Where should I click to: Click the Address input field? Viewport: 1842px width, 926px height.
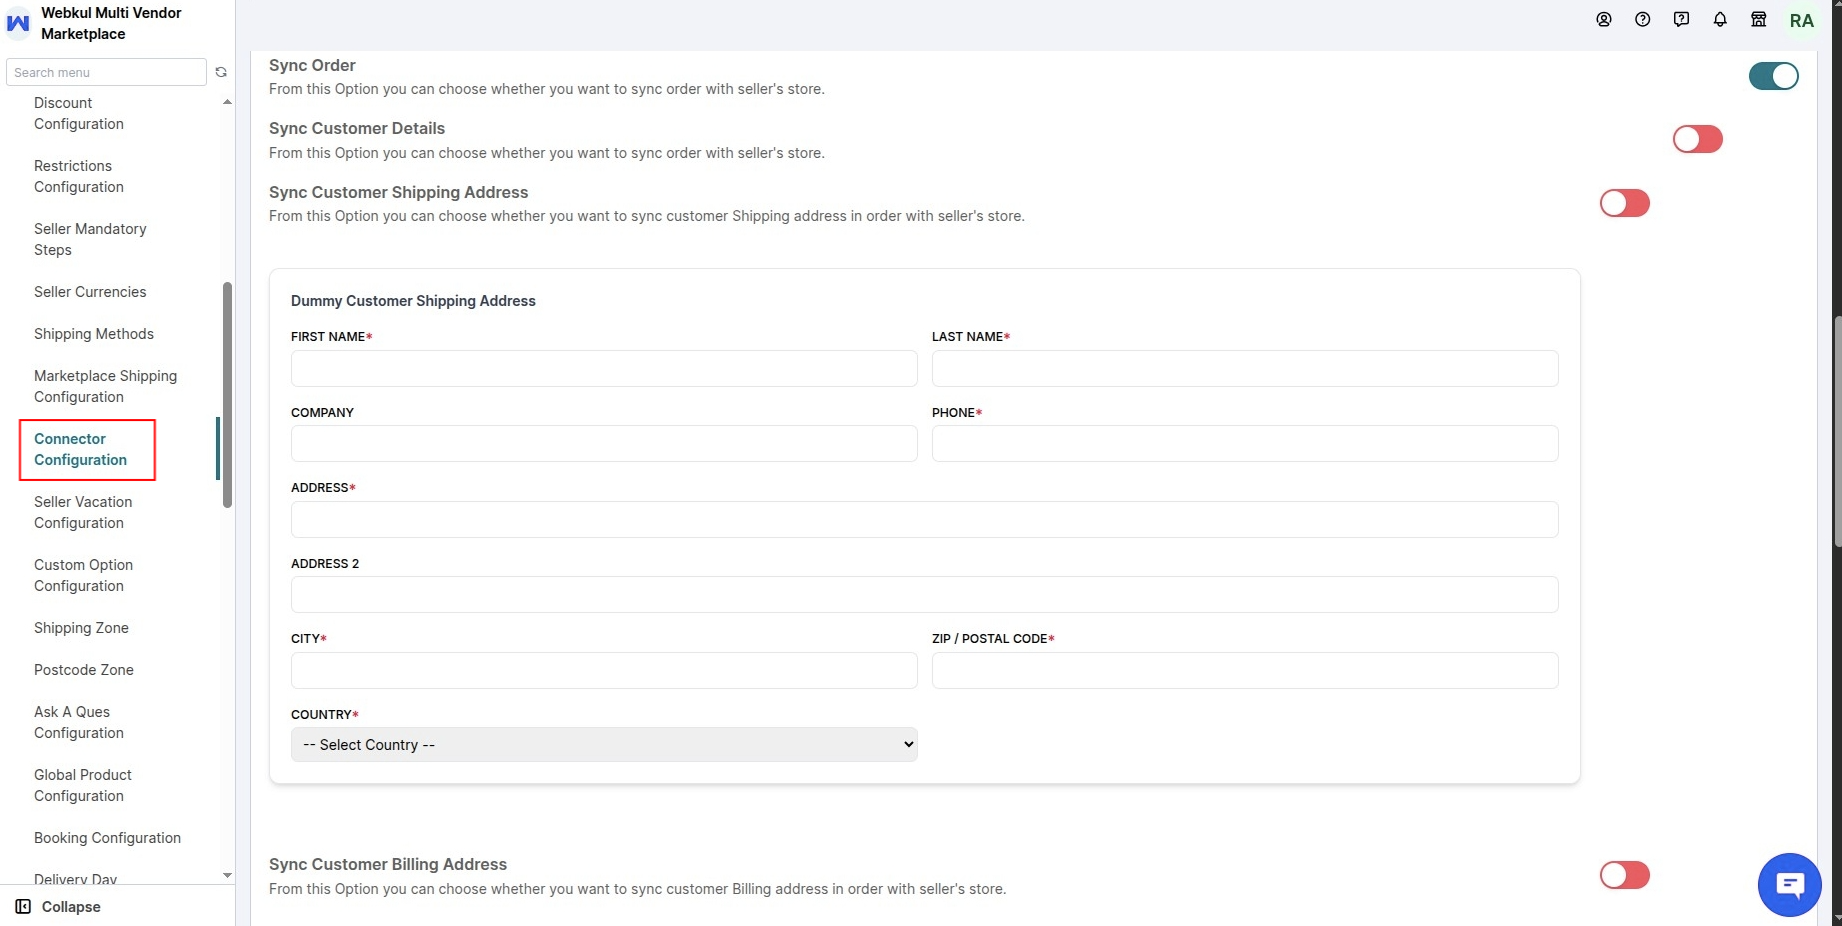925,519
